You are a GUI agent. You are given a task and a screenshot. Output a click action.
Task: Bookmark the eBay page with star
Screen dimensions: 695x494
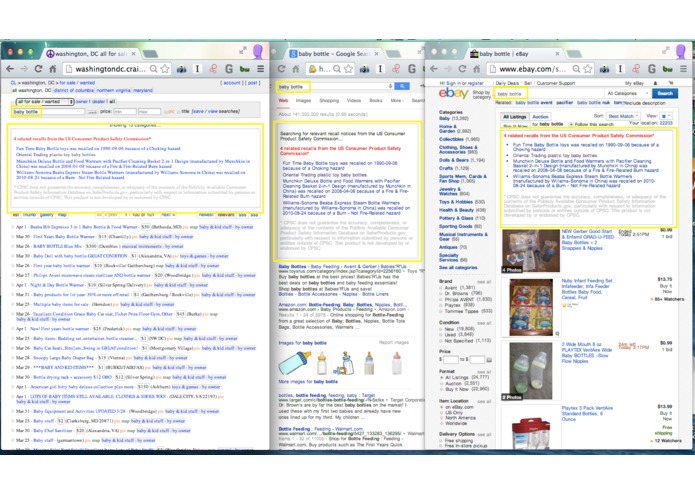coord(588,69)
